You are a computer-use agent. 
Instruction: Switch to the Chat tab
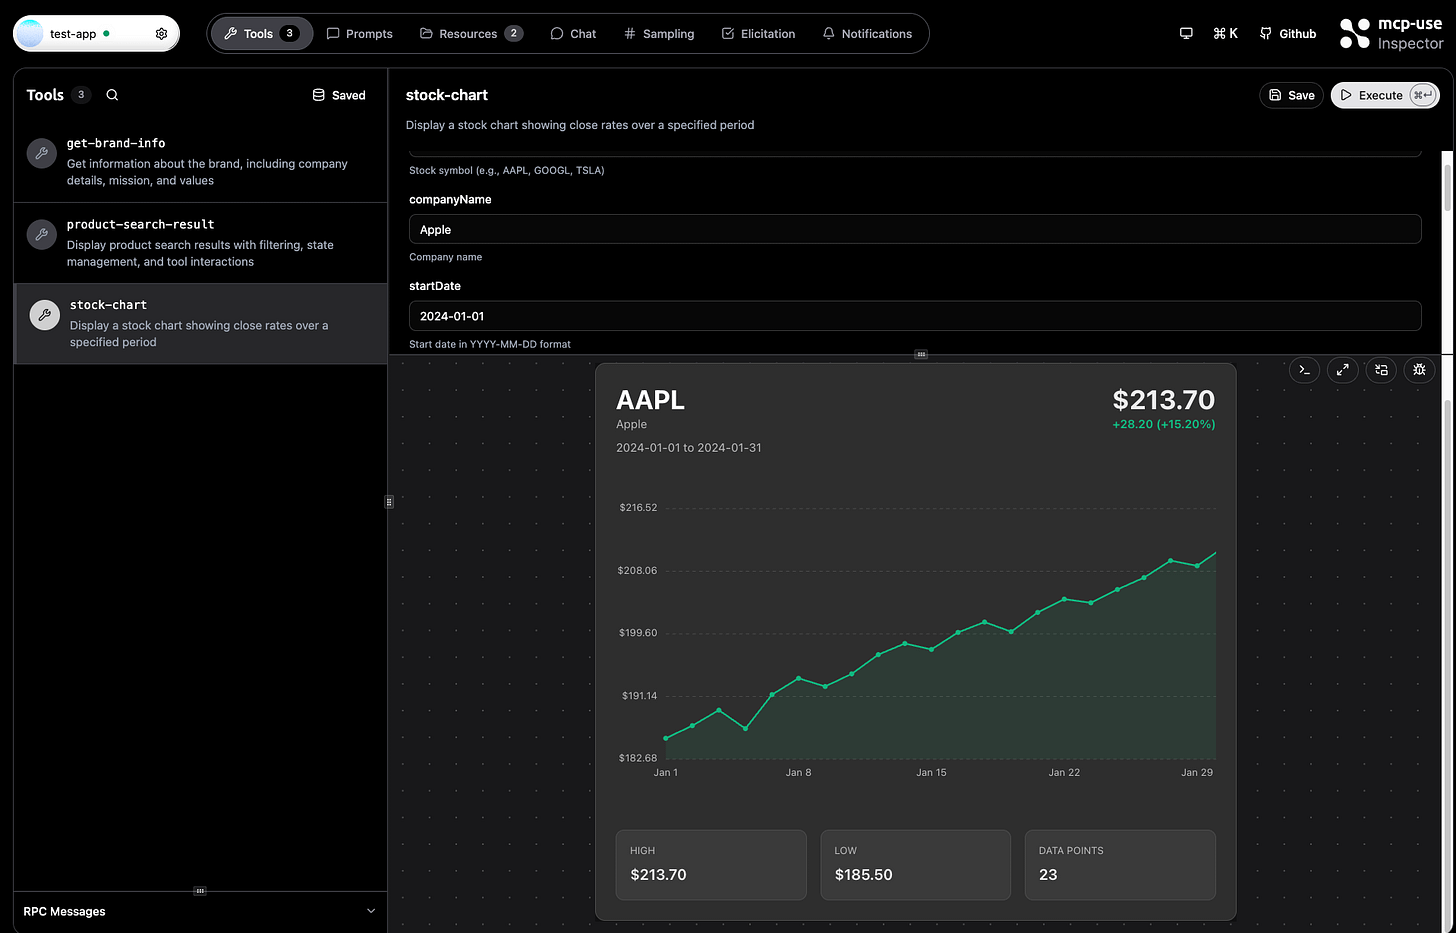[x=573, y=34]
